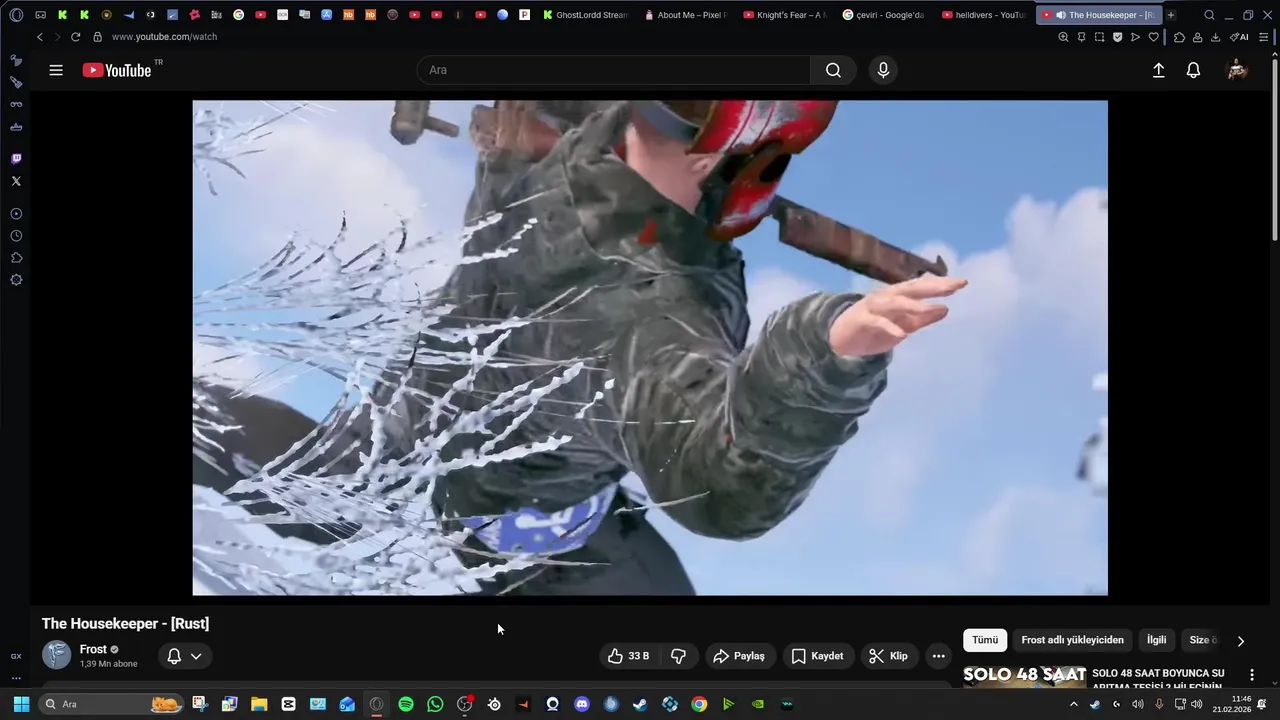The height and width of the screenshot is (720, 1280).
Task: Toggle the channel notification bell for Frost
Action: (x=174, y=656)
